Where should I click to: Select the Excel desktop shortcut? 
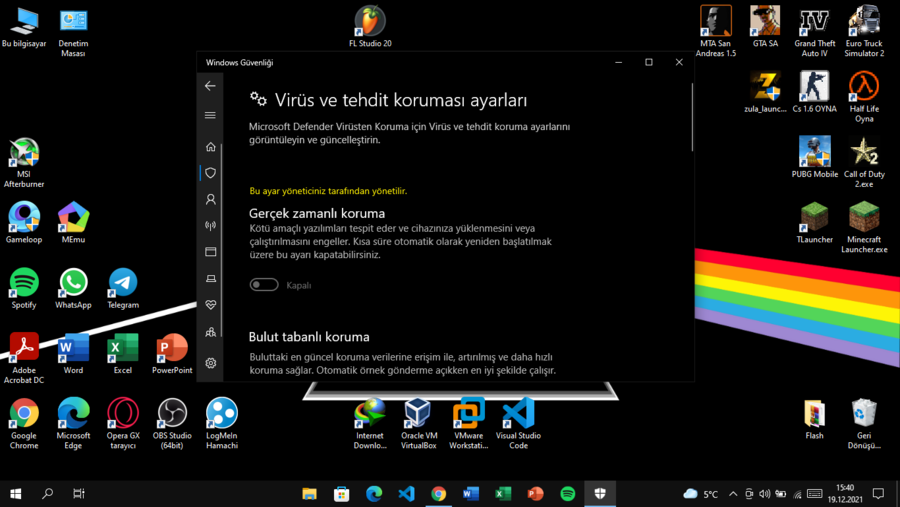pos(123,354)
